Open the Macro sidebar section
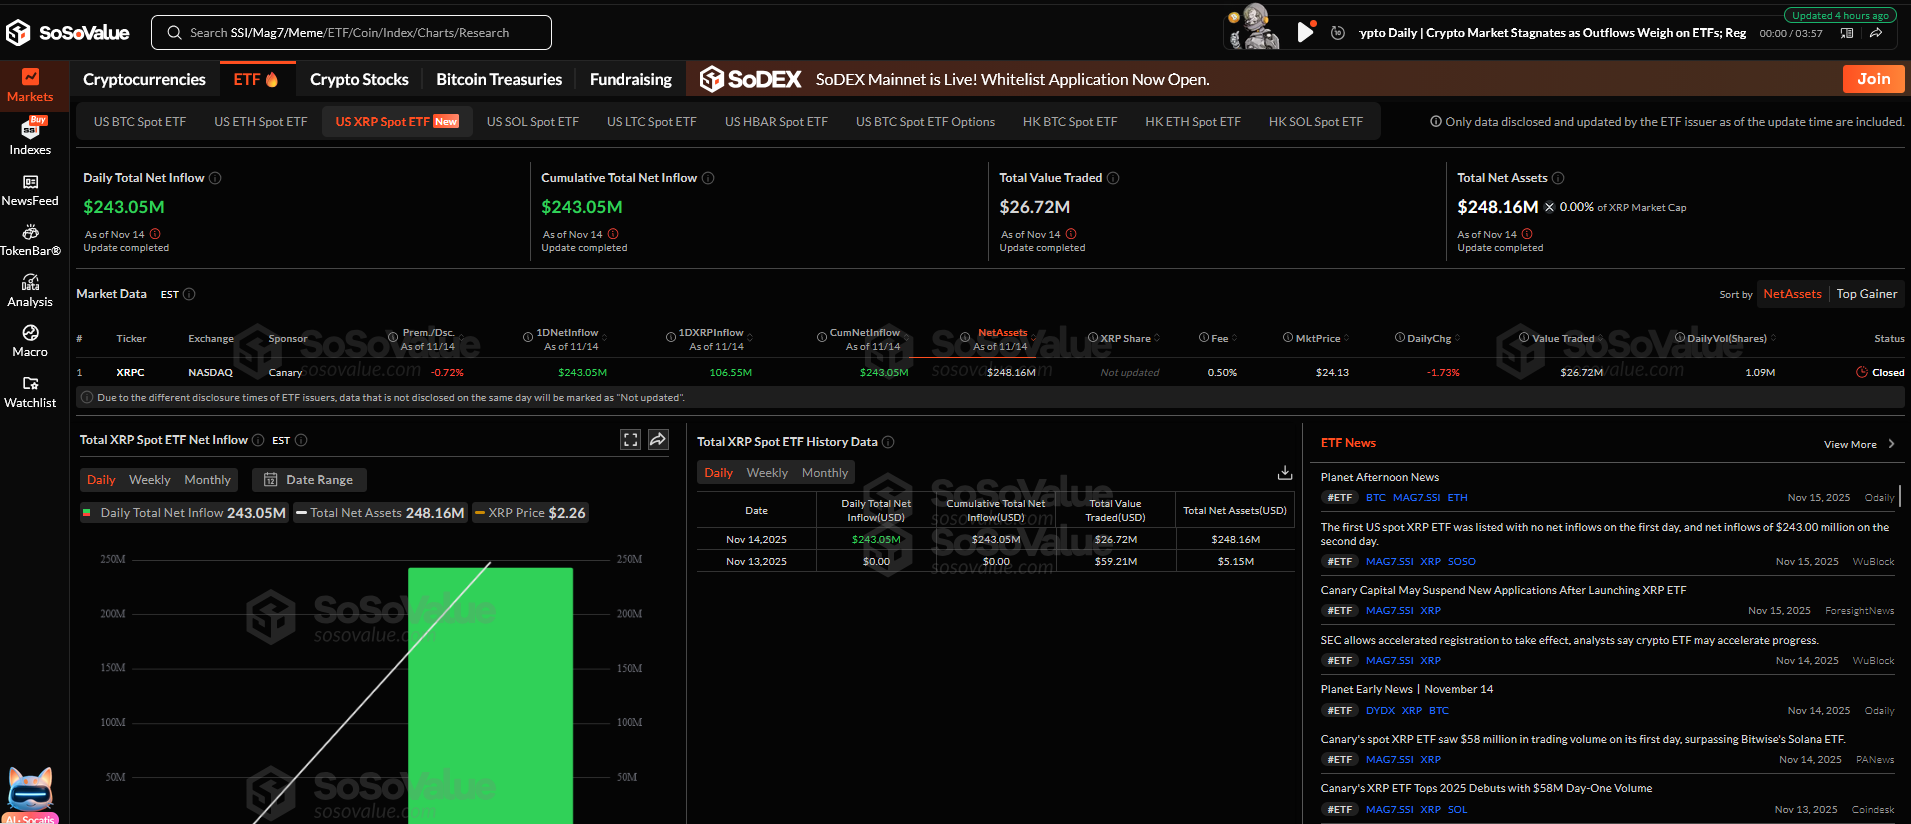The width and height of the screenshot is (1911, 824). coord(30,341)
